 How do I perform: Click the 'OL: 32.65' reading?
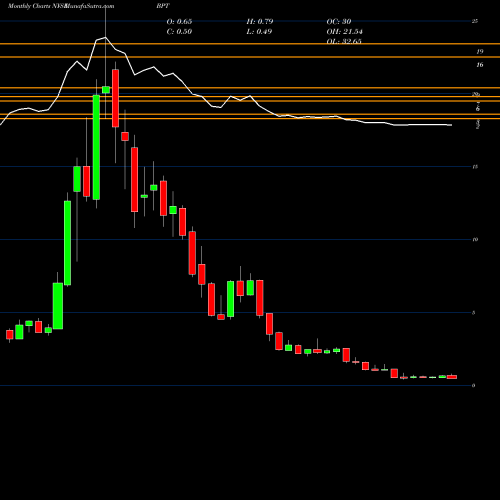tap(344, 41)
